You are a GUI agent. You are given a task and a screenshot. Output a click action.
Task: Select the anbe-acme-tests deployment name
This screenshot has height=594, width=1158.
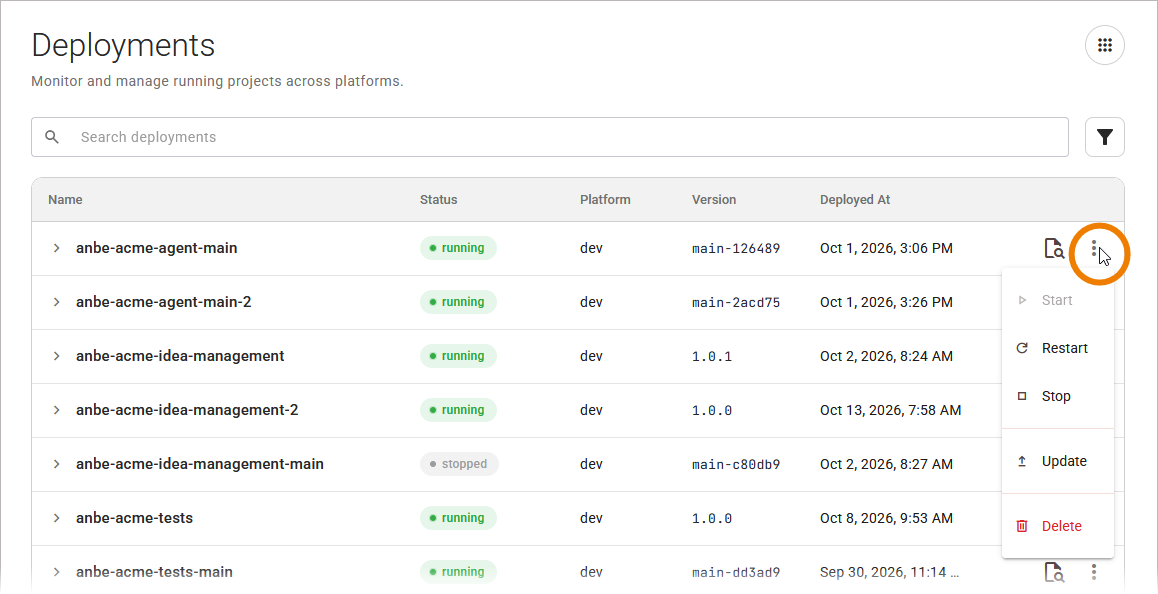click(134, 518)
